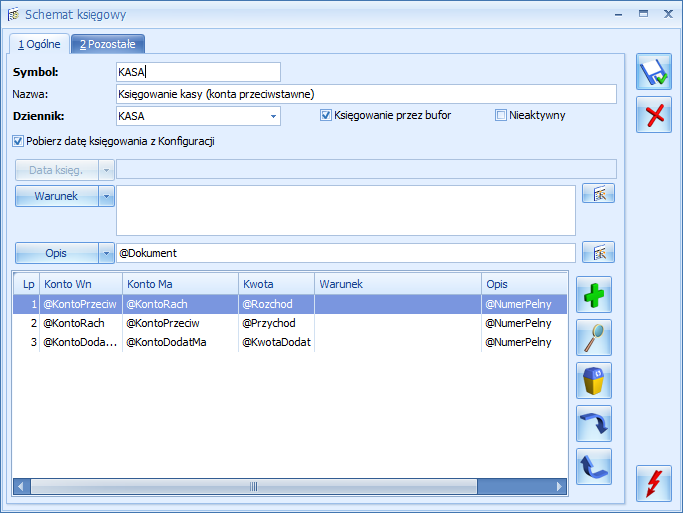Click the Warunek column header in table

[398, 284]
